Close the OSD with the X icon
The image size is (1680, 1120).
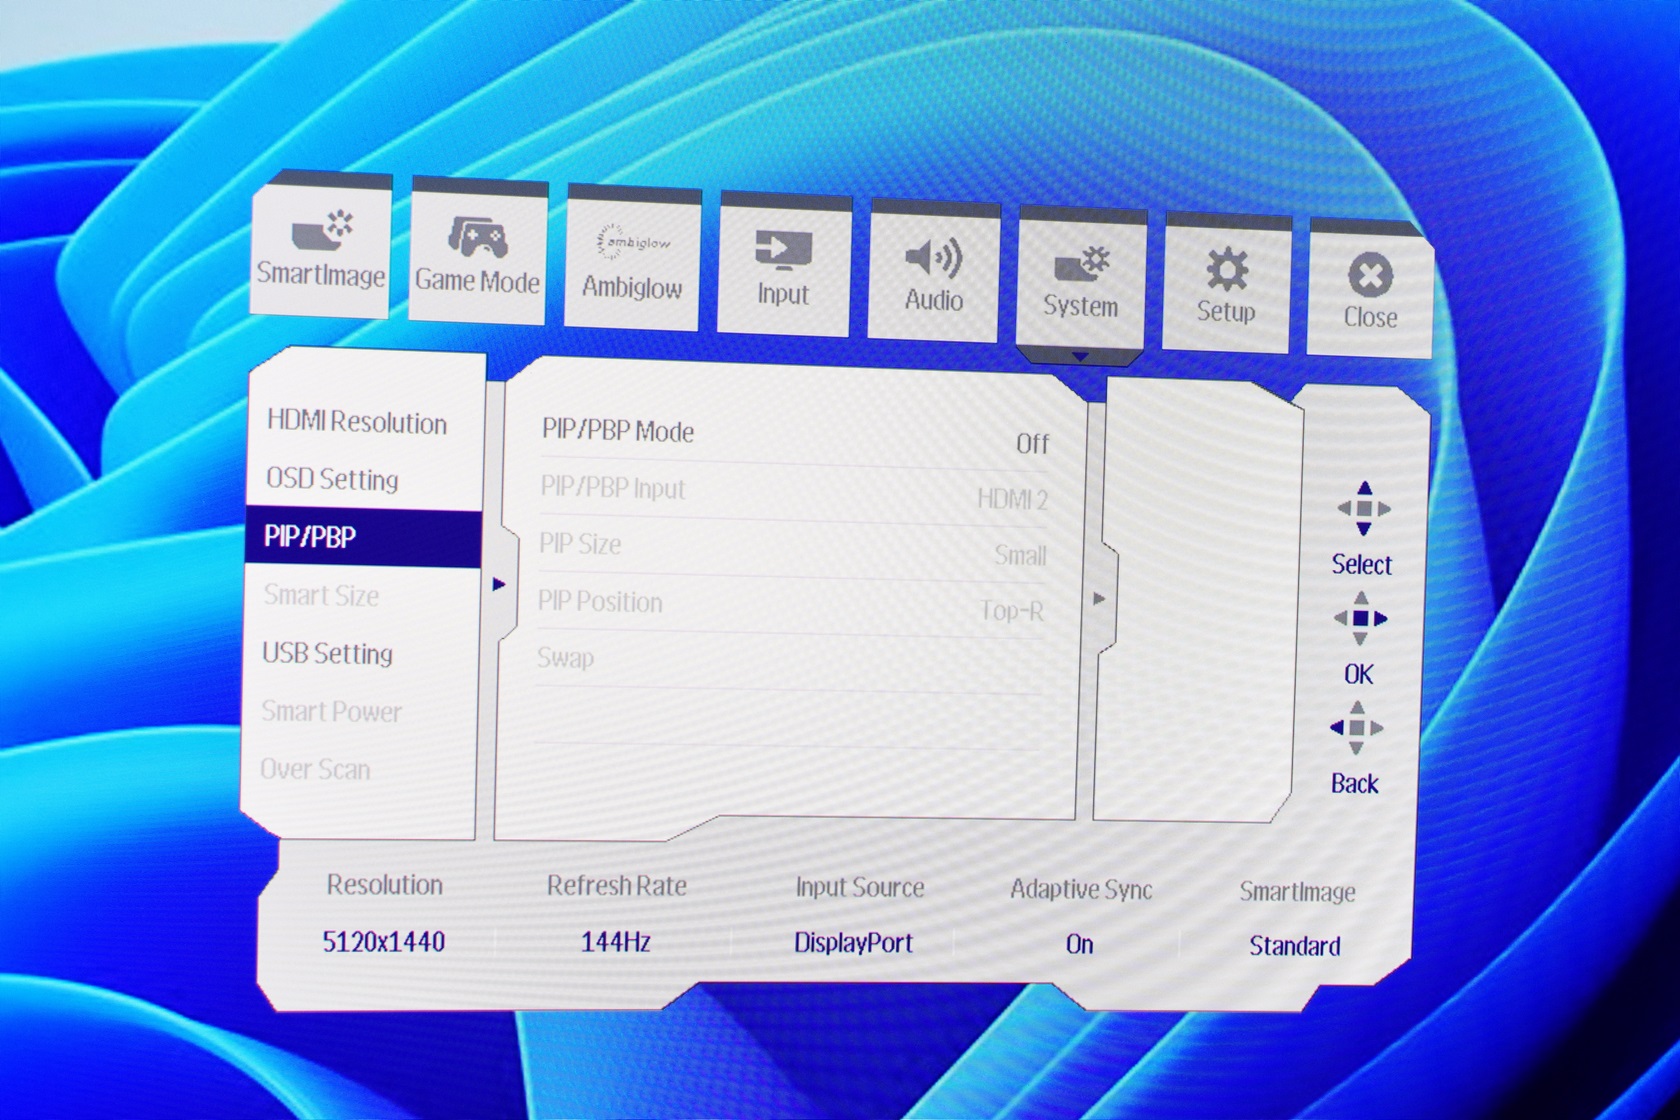coord(1370,275)
